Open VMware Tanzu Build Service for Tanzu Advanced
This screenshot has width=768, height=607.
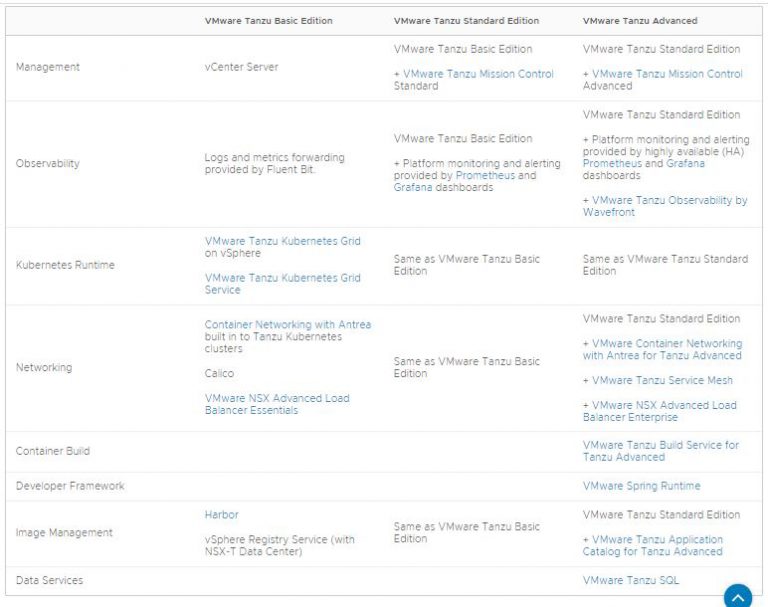pos(661,451)
